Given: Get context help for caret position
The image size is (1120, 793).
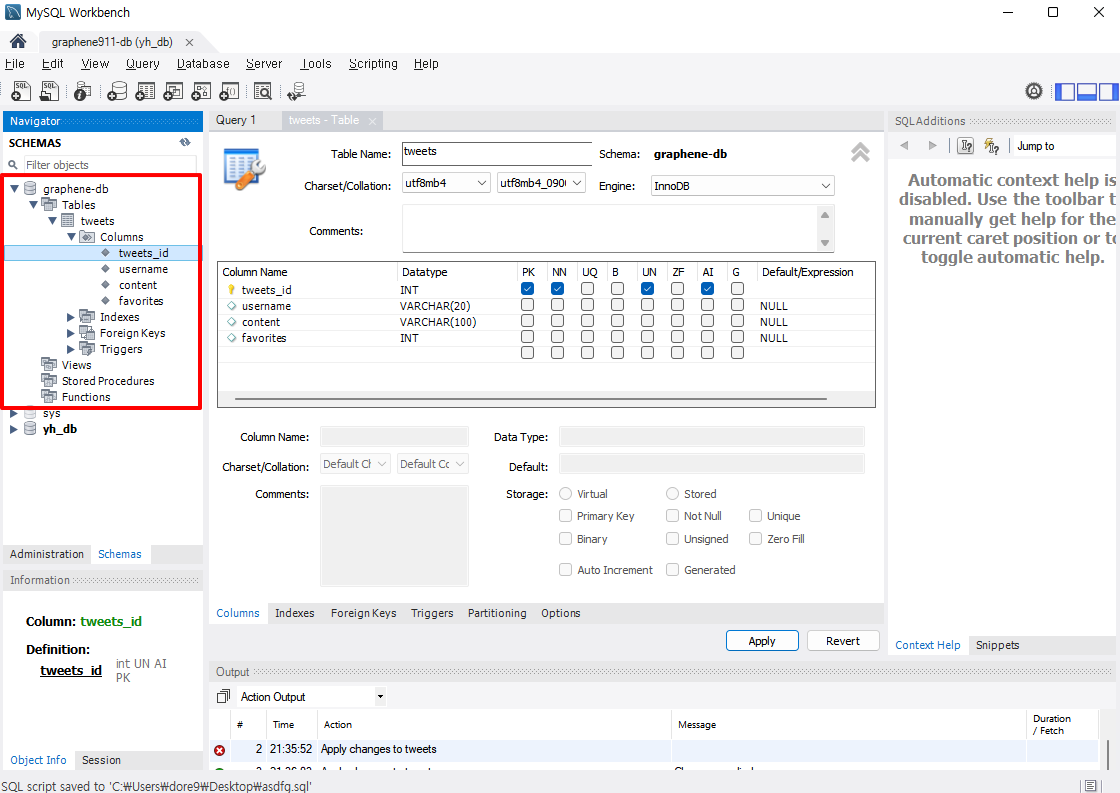Looking at the screenshot, I should [x=966, y=146].
